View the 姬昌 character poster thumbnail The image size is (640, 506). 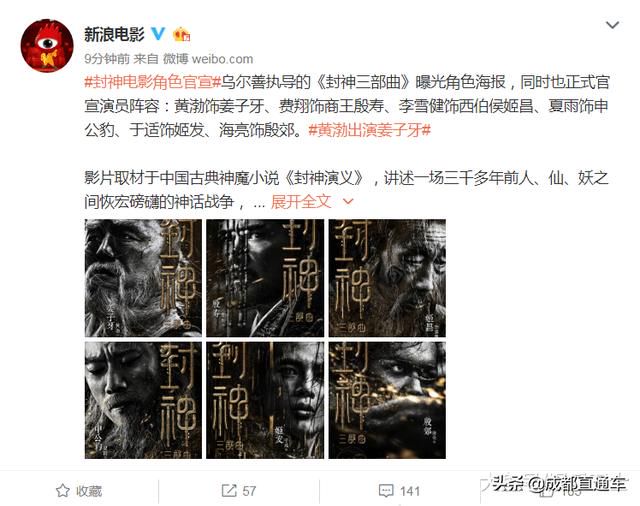[387, 278]
